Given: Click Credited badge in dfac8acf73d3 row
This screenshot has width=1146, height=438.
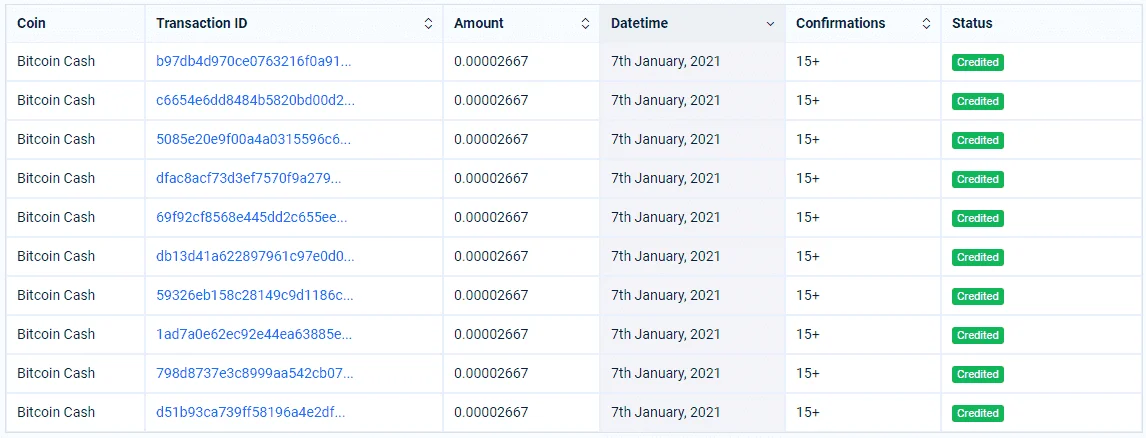Looking at the screenshot, I should (978, 179).
